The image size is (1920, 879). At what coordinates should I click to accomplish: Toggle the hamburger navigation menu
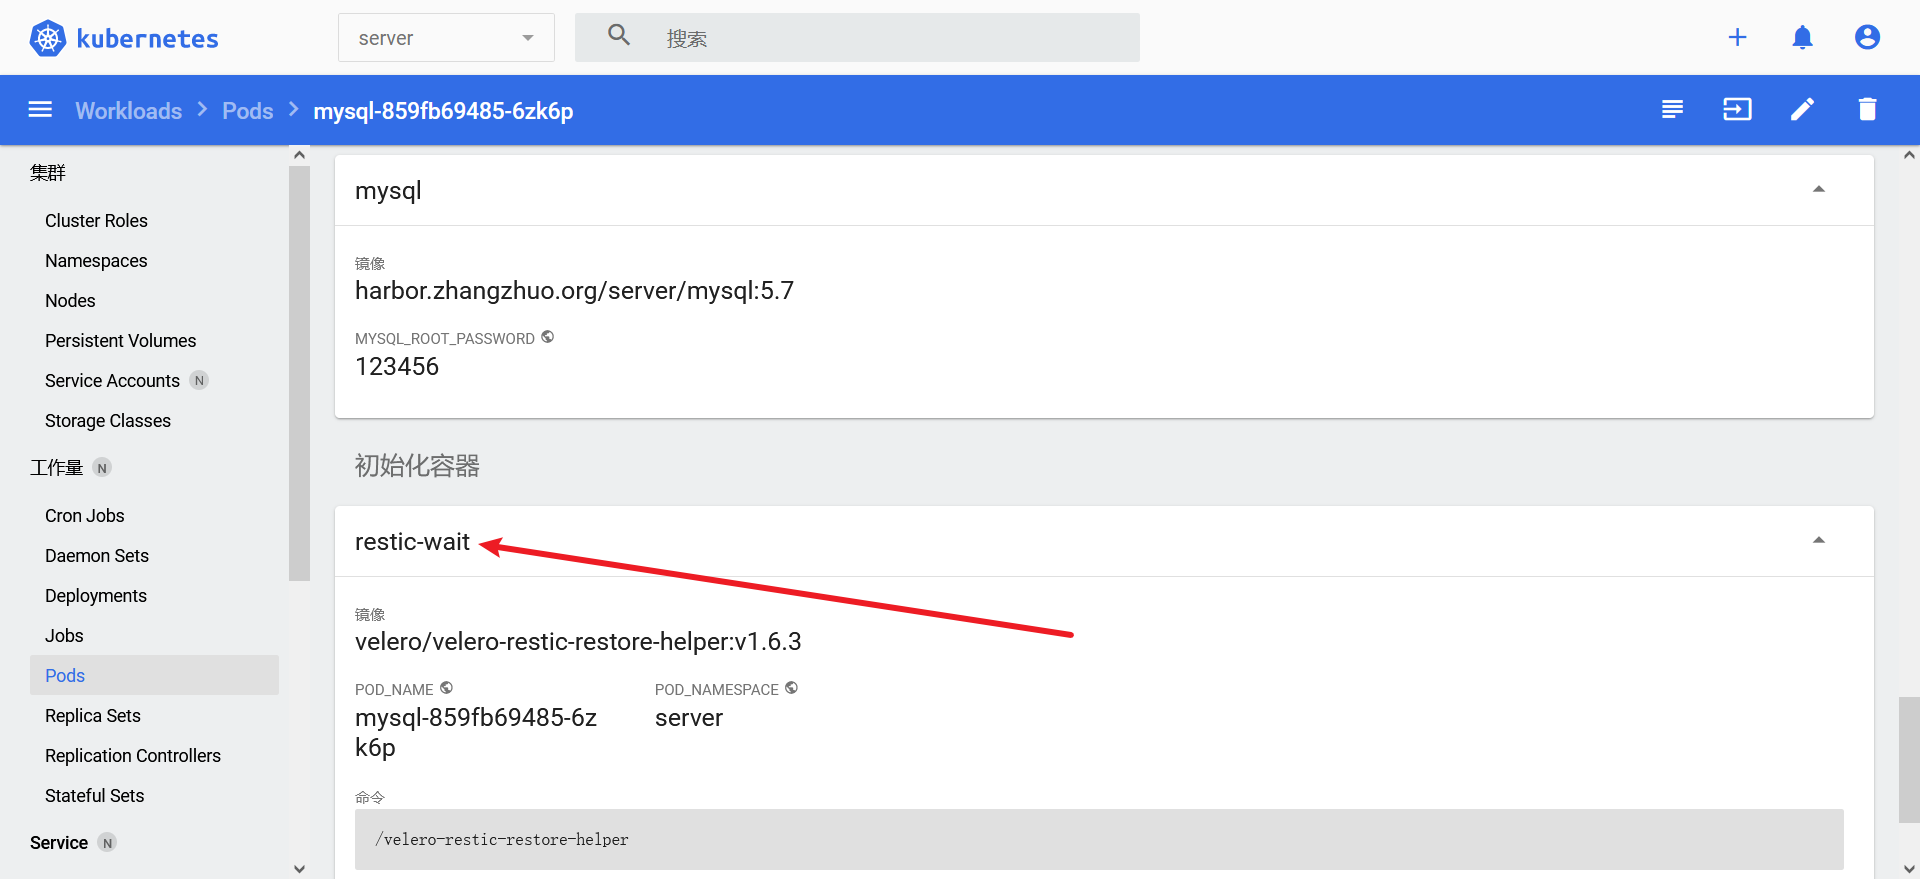pos(40,109)
